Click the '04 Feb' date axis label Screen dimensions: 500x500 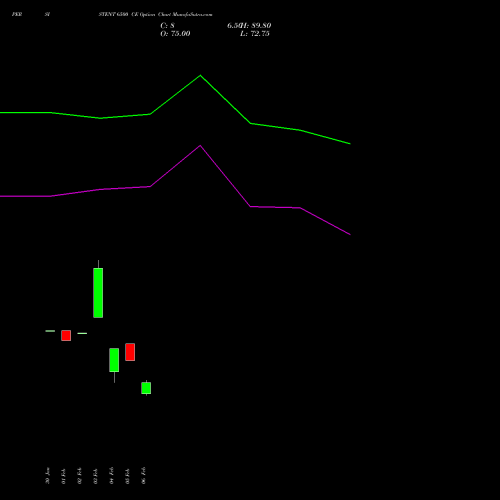point(111,476)
